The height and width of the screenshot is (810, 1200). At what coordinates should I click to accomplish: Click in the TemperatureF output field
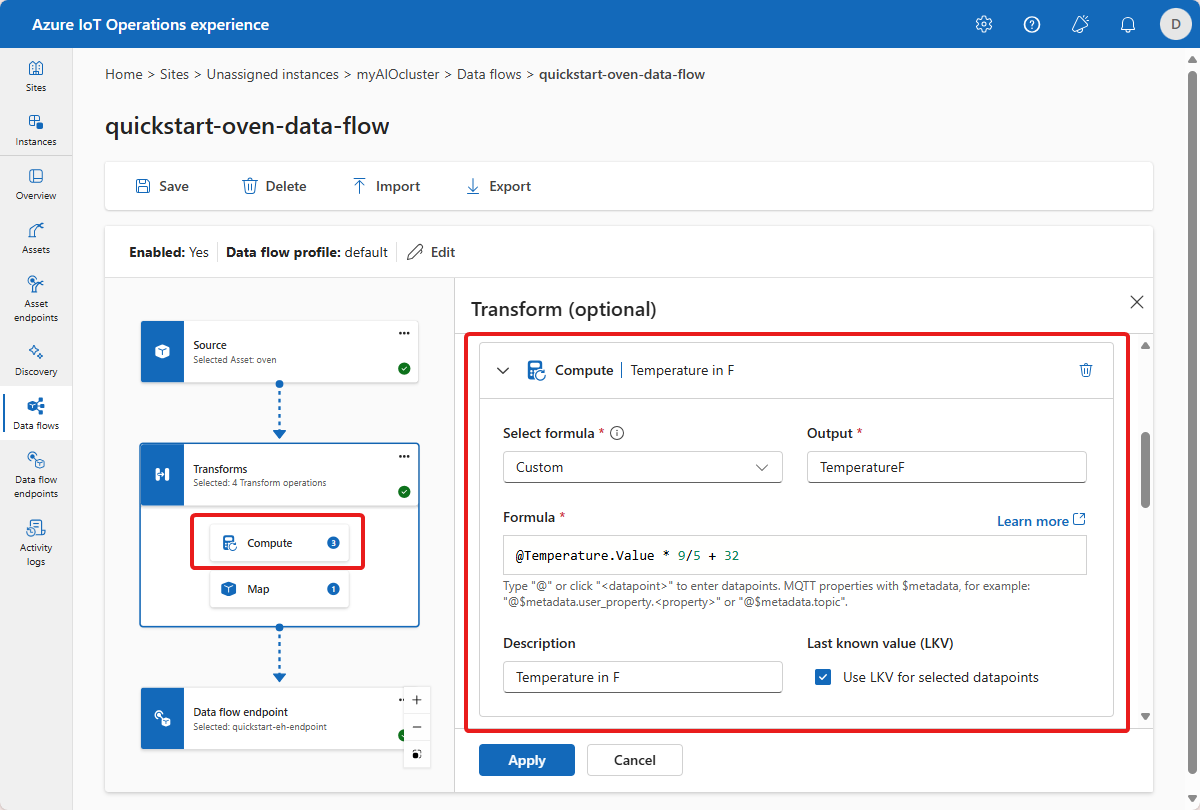(x=945, y=466)
